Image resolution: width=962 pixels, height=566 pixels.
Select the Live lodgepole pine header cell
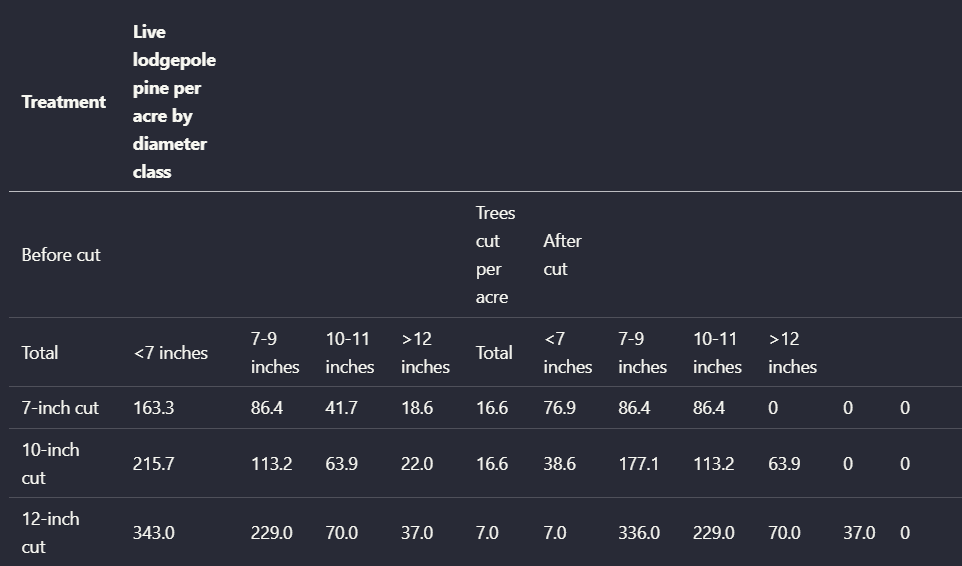click(x=174, y=102)
